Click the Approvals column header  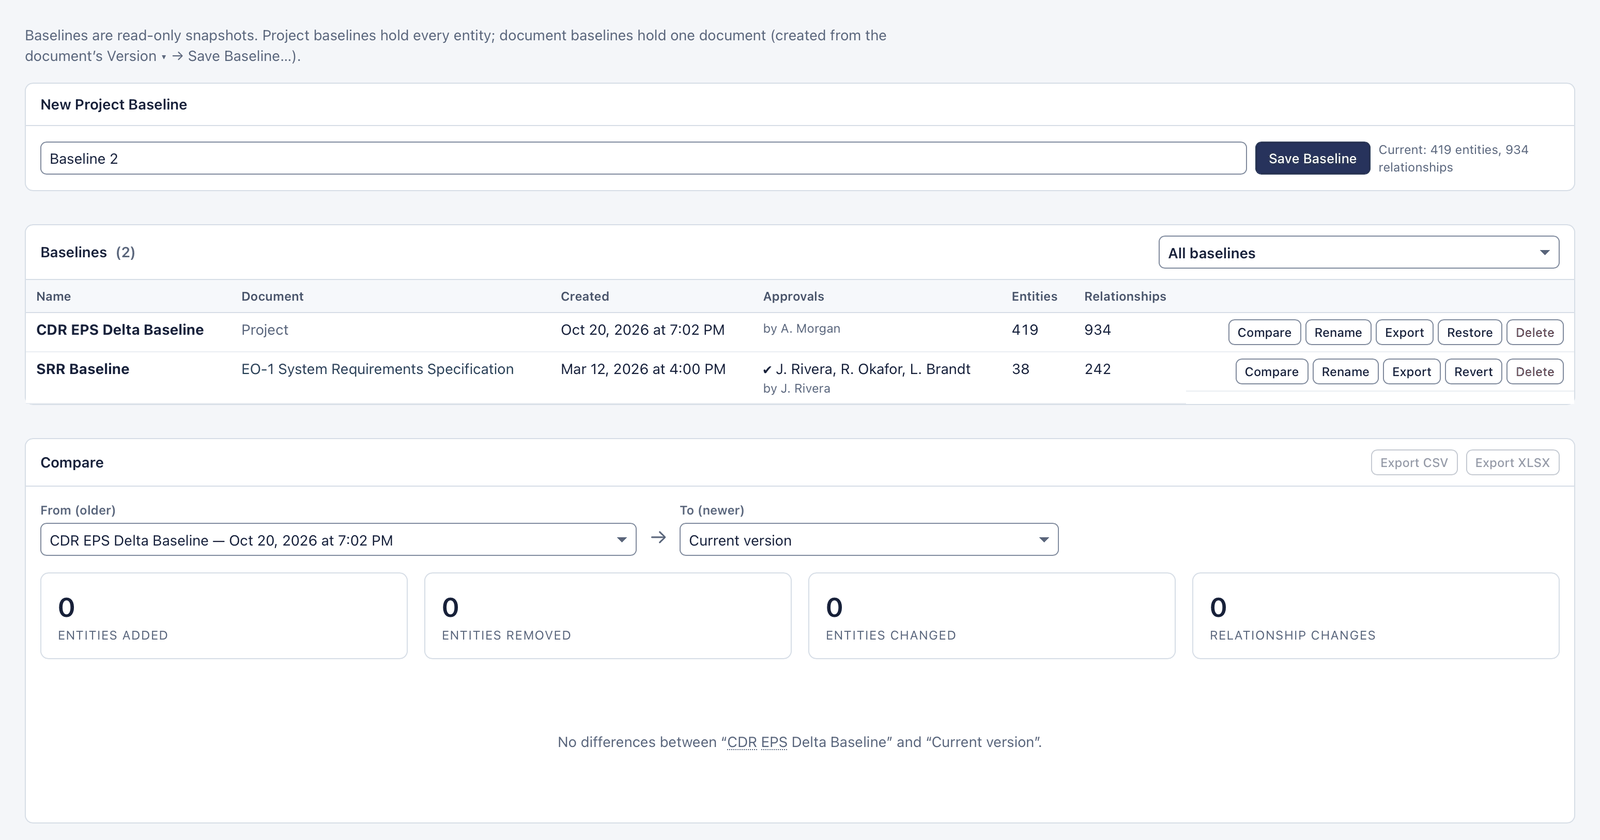[793, 296]
